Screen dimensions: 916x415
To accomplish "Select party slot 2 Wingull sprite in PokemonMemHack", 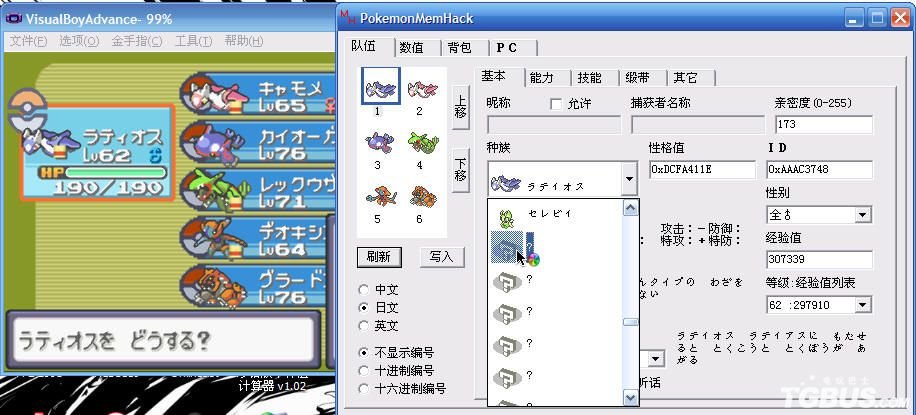I will [x=422, y=89].
